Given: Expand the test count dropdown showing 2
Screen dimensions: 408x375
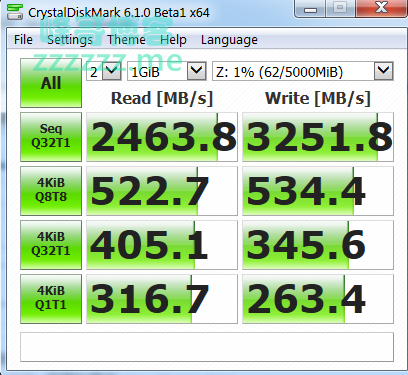Looking at the screenshot, I should [104, 71].
